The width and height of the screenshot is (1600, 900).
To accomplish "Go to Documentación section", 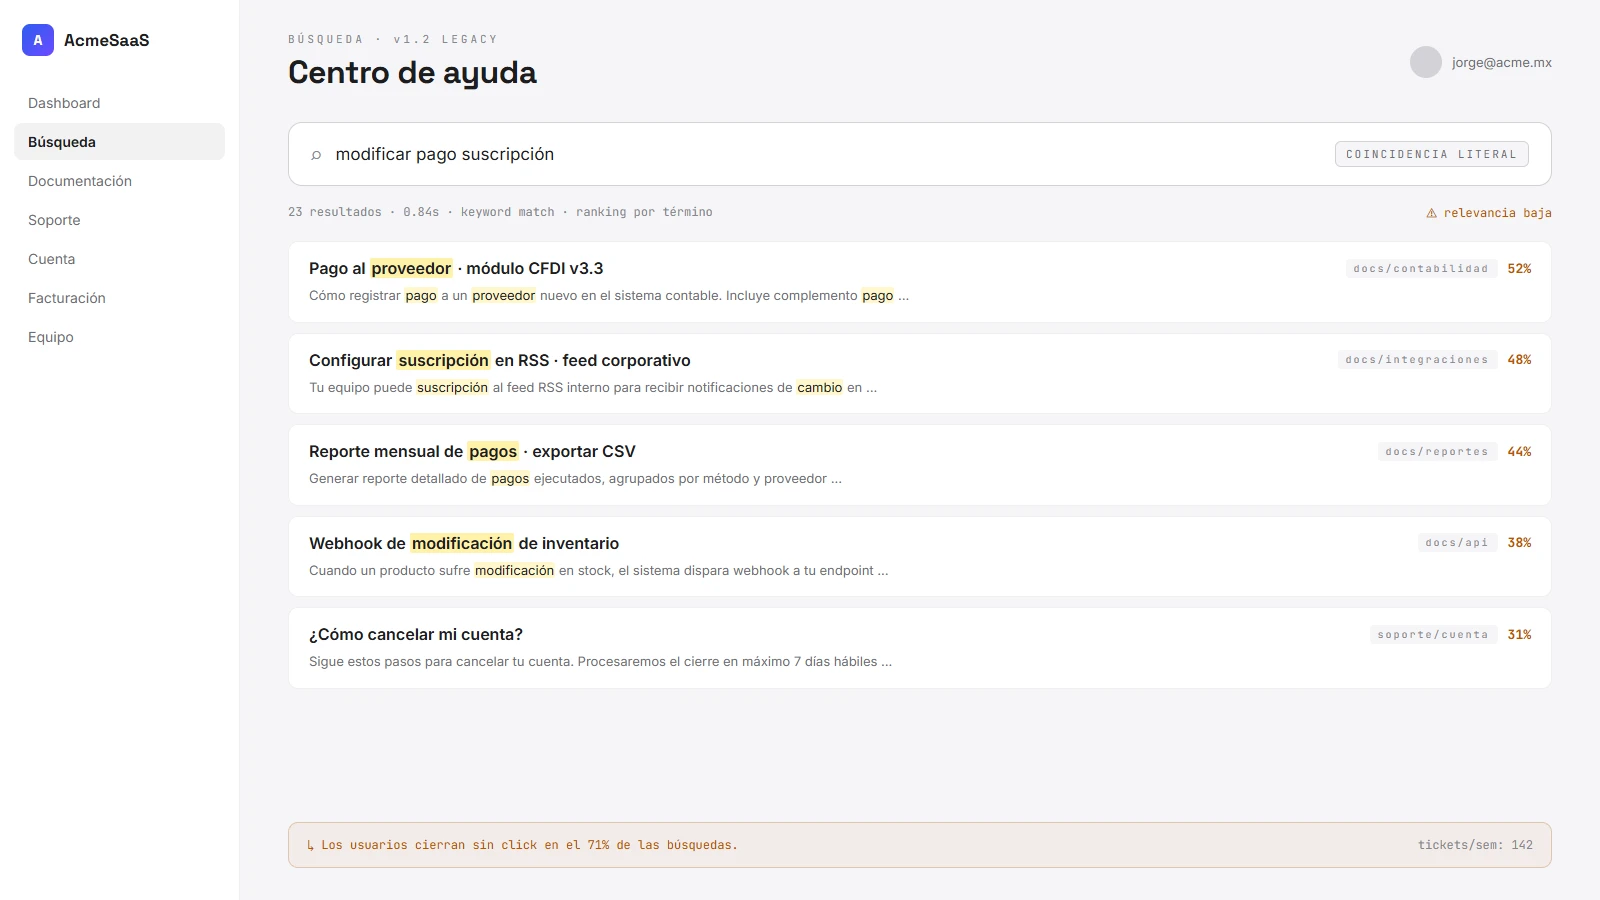I will (119, 181).
